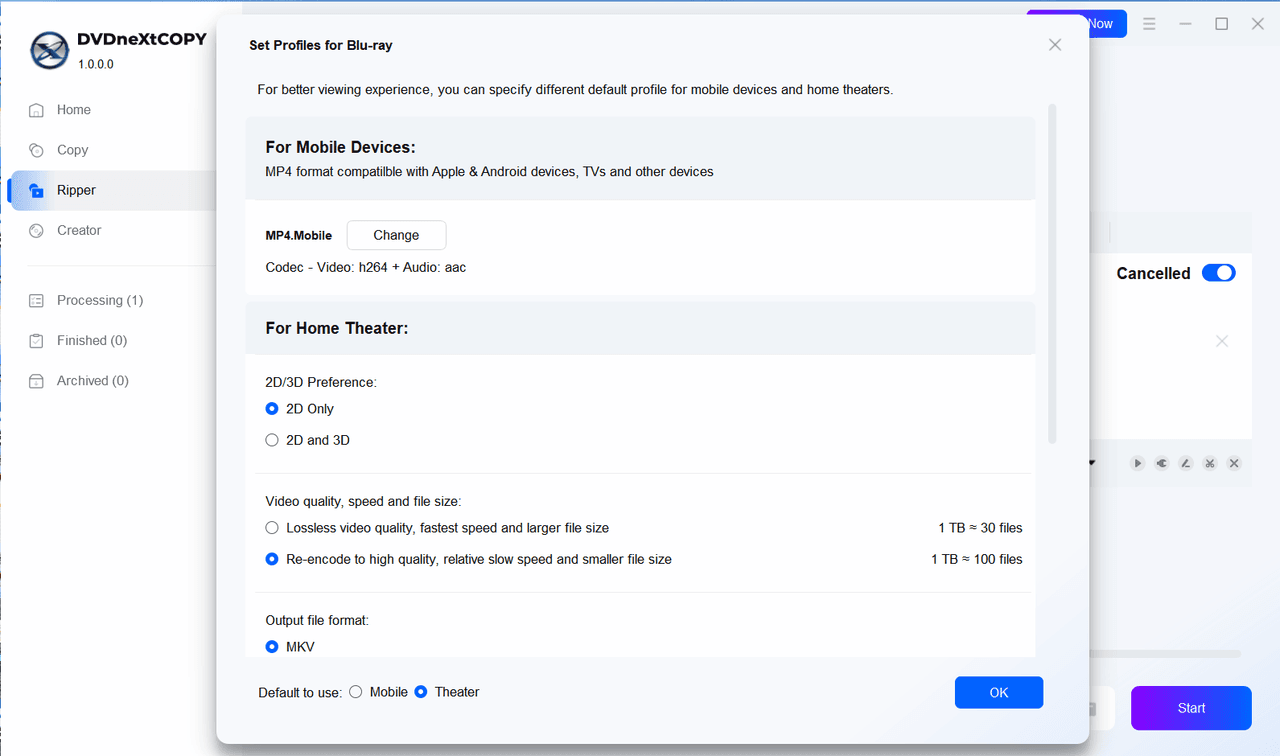The width and height of the screenshot is (1280, 756).
Task: Click 'Codec - Video: h264 + Audio: aac' text
Action: pos(366,267)
